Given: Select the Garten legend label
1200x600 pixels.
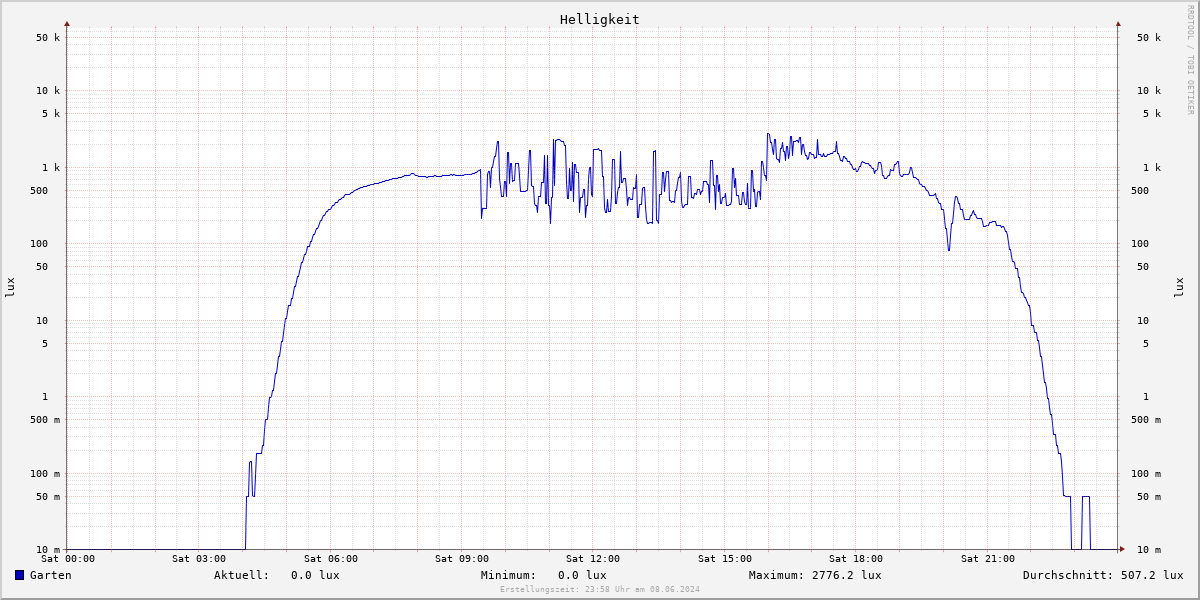Looking at the screenshot, I should [x=51, y=575].
